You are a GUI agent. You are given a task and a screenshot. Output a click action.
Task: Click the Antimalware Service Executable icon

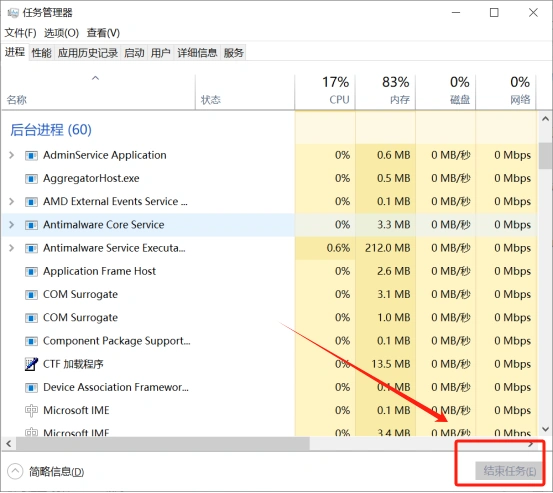pos(31,248)
